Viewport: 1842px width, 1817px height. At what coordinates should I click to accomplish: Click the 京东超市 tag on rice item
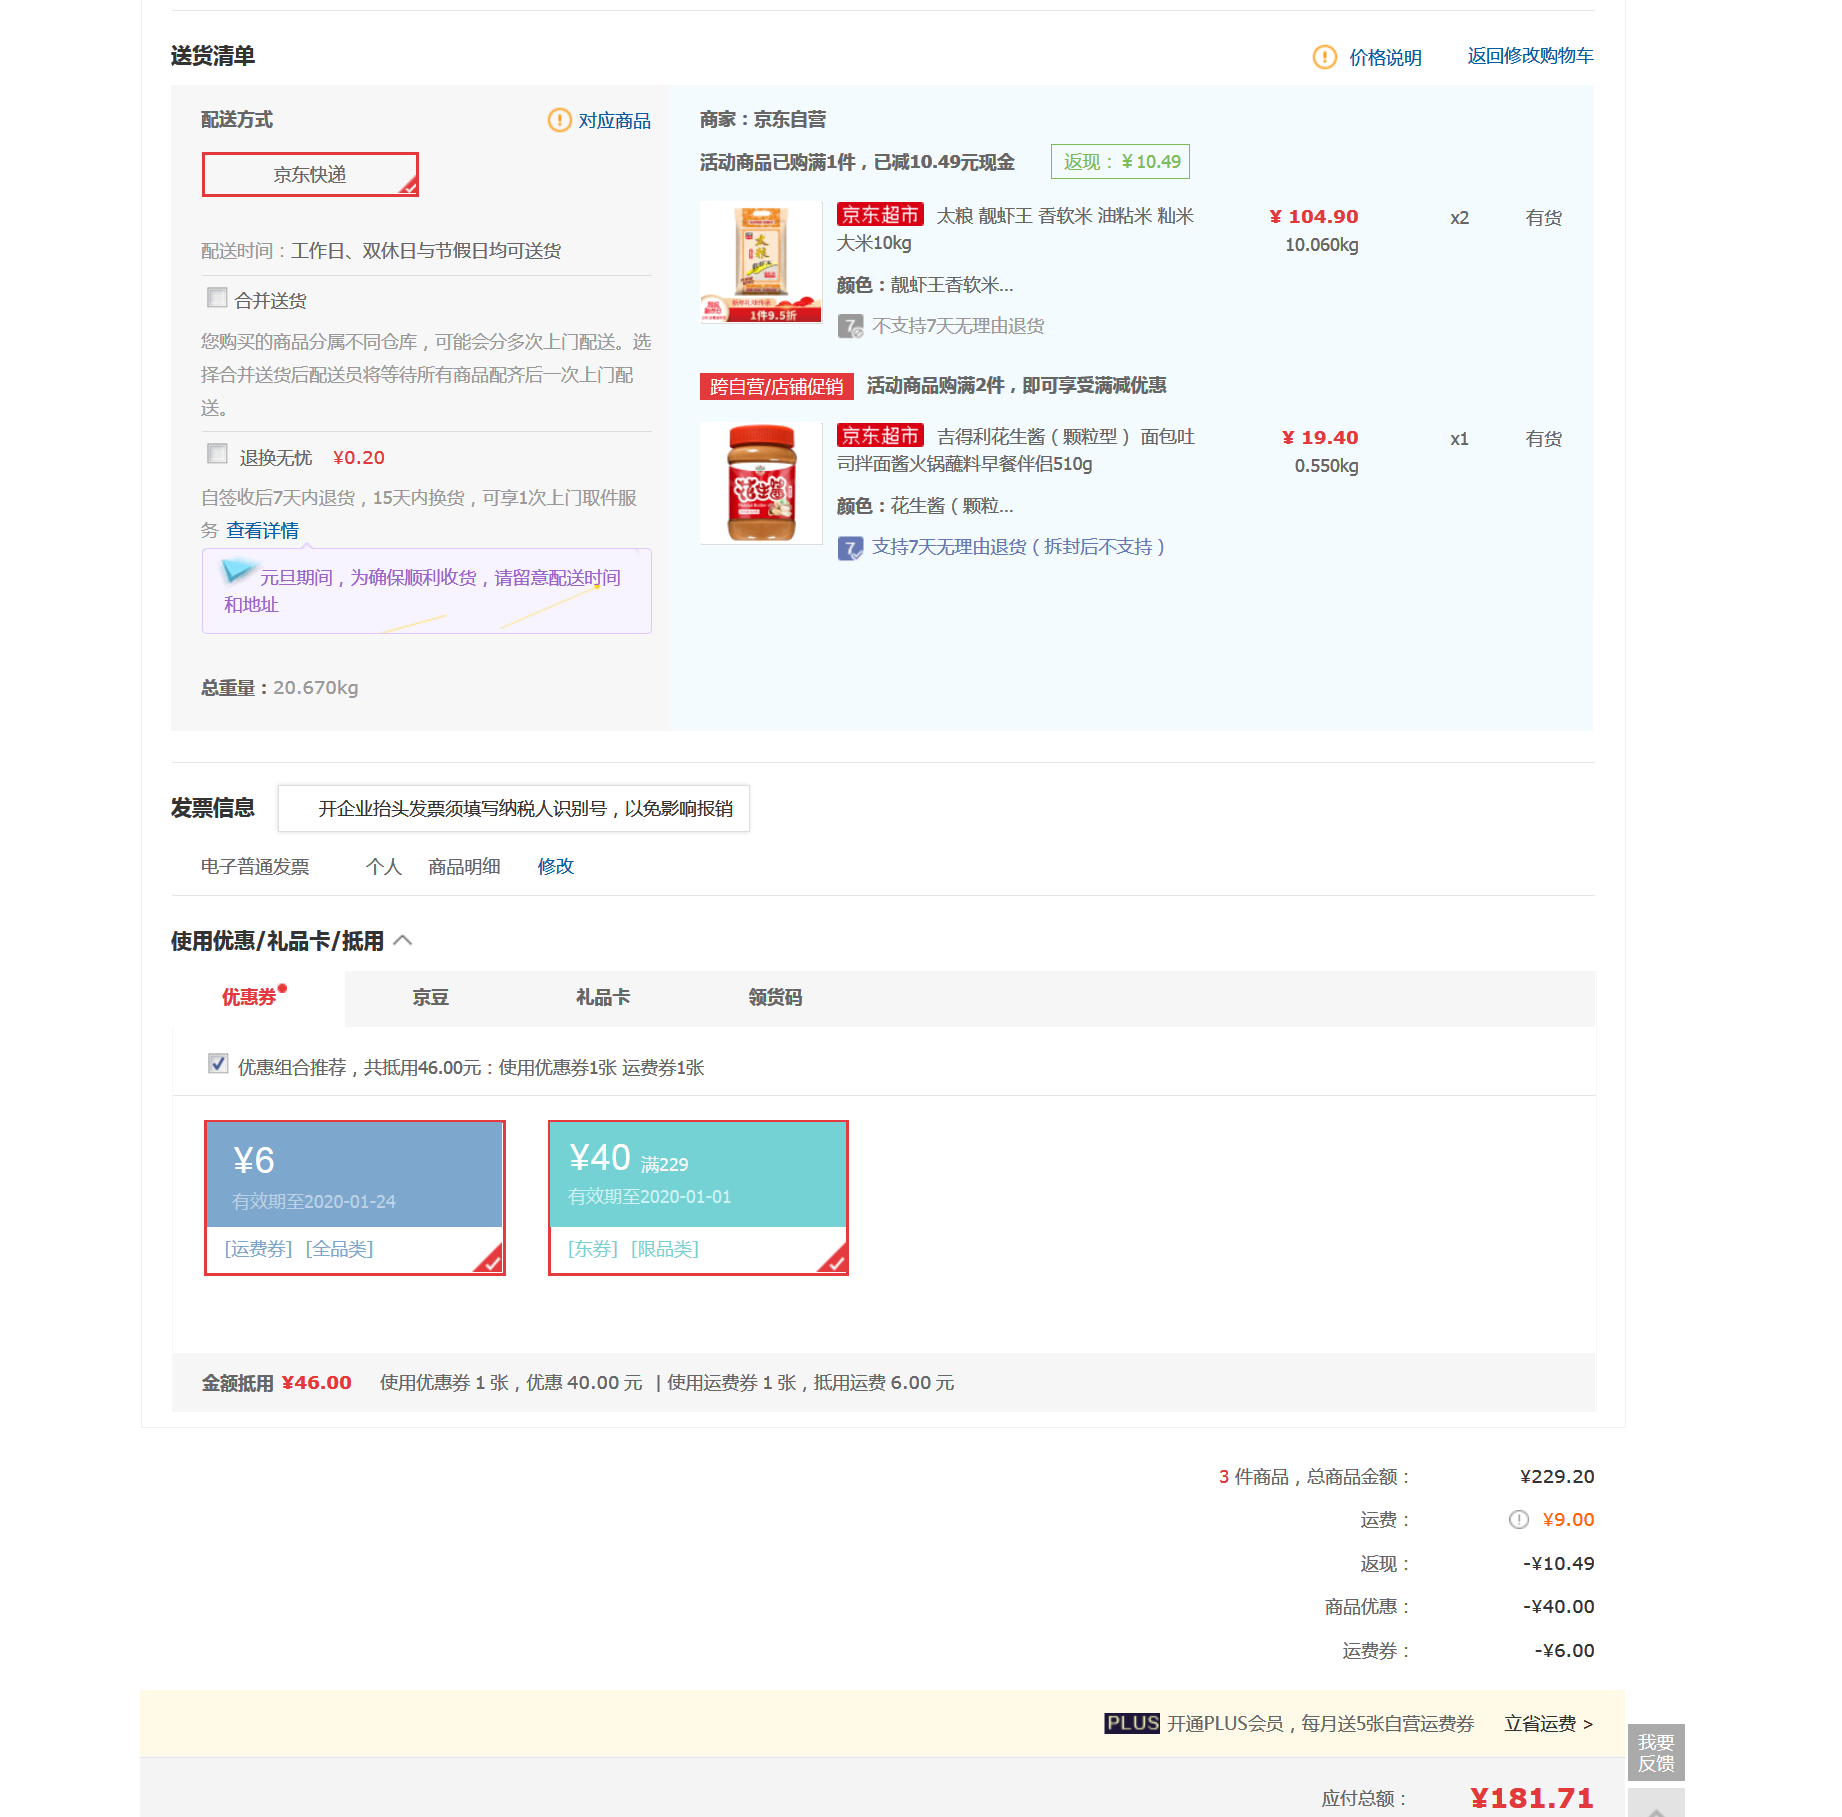[880, 215]
